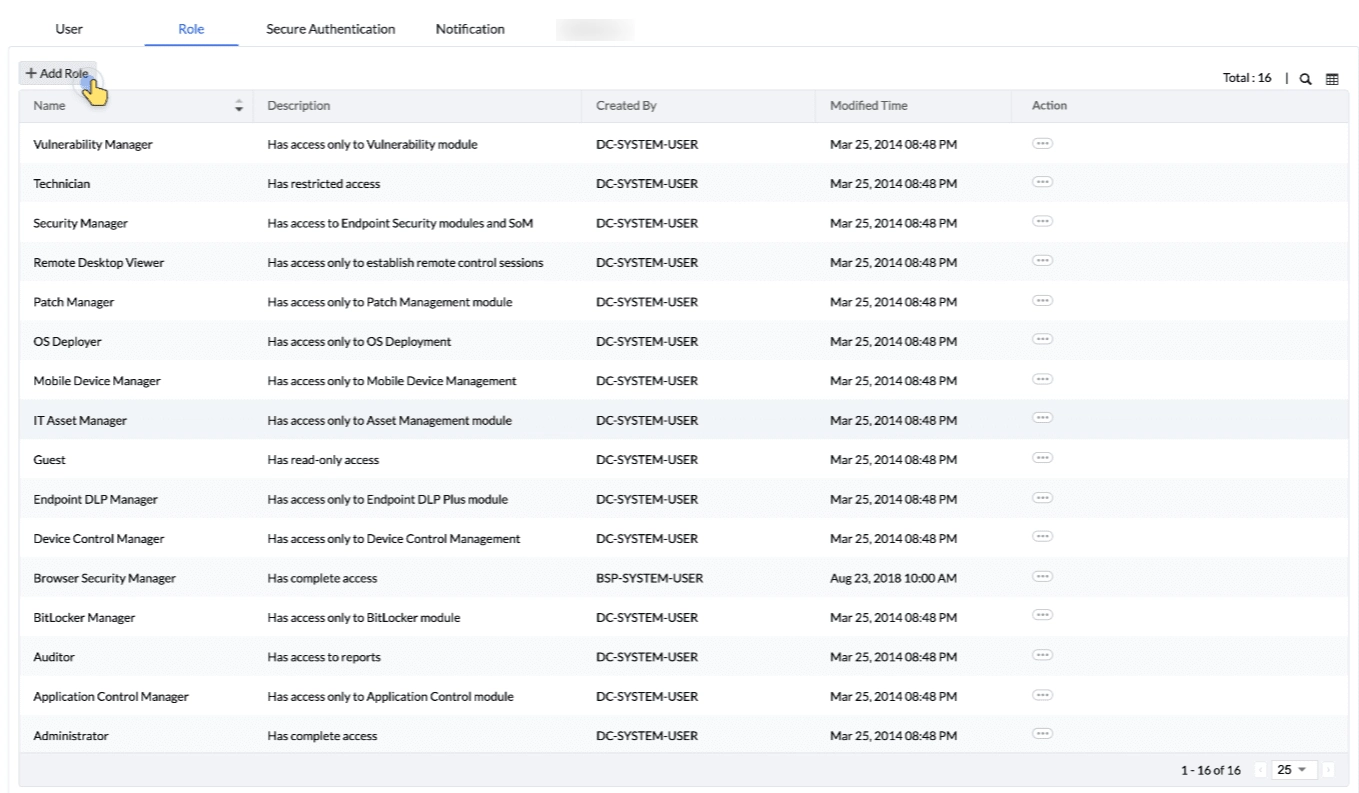The width and height of the screenshot is (1359, 793).
Task: Select the Remote Desktop Viewer role name
Action: point(99,263)
